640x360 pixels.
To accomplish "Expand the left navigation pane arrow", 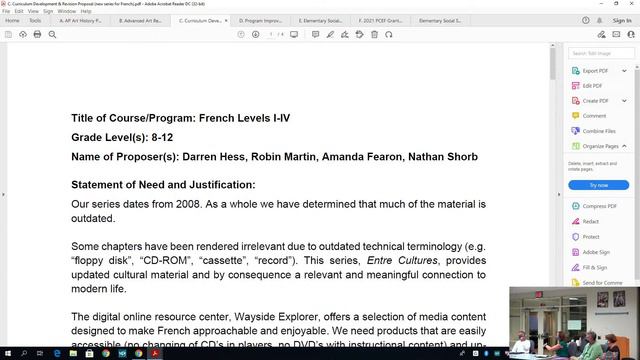I will pyautogui.click(x=3, y=194).
